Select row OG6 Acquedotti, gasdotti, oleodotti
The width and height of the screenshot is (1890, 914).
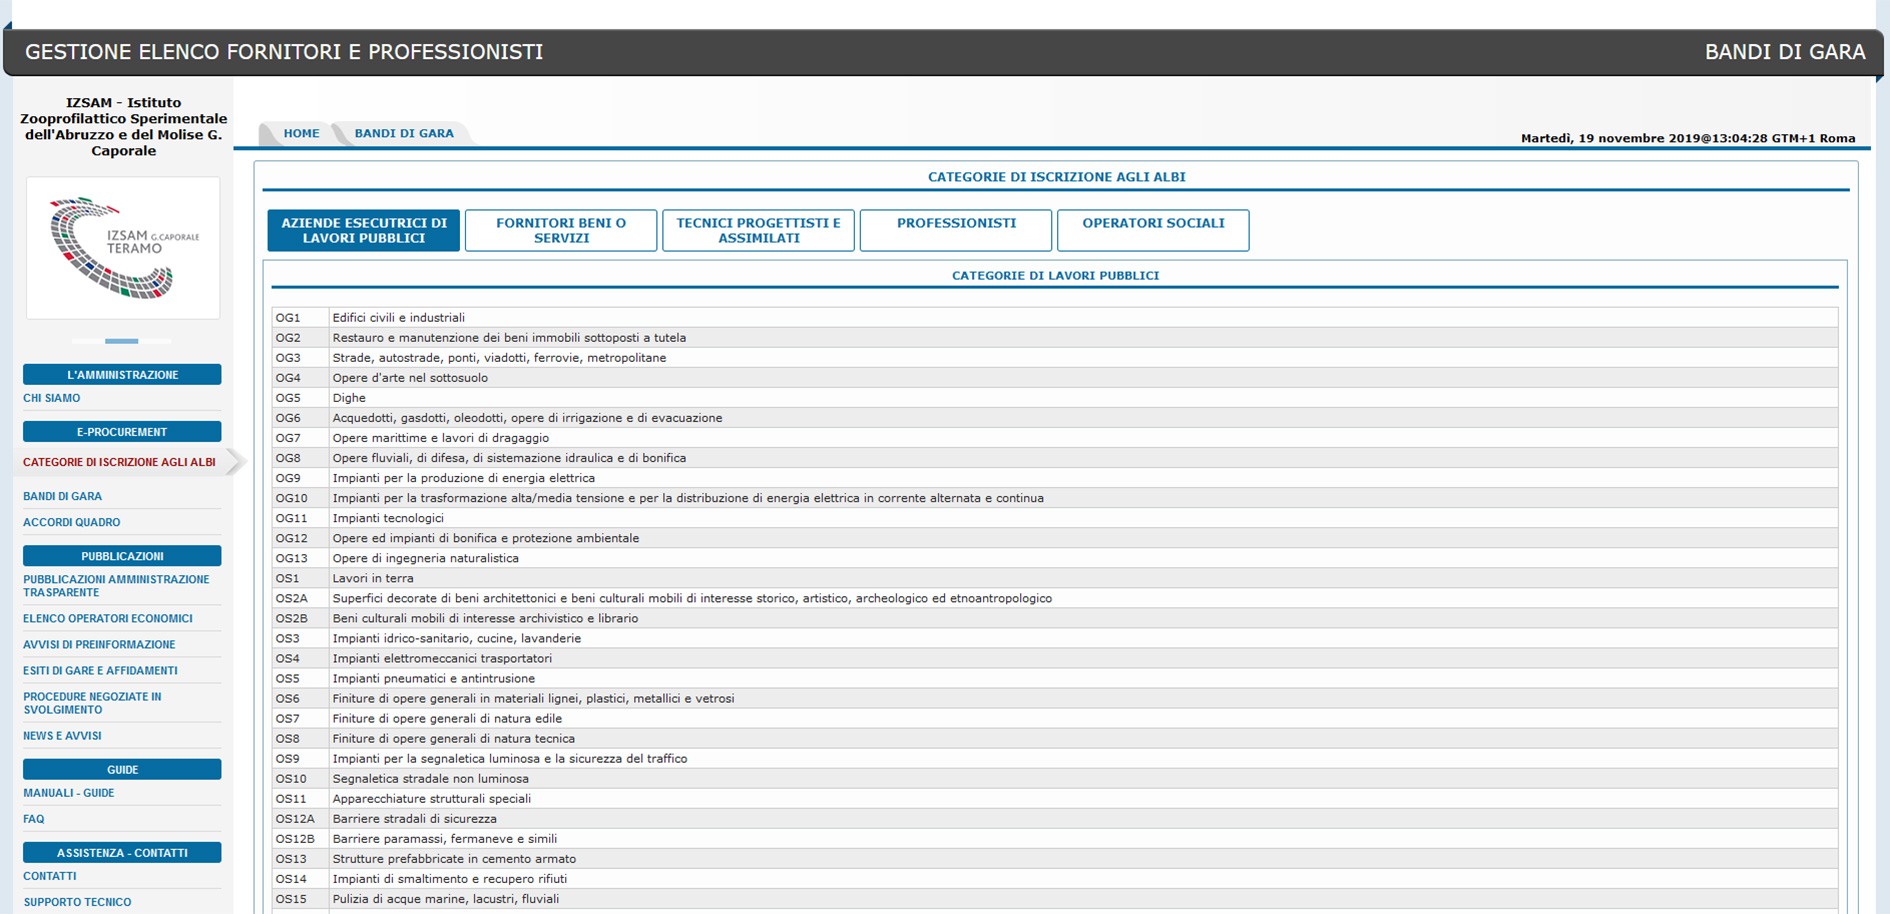(x=1055, y=417)
